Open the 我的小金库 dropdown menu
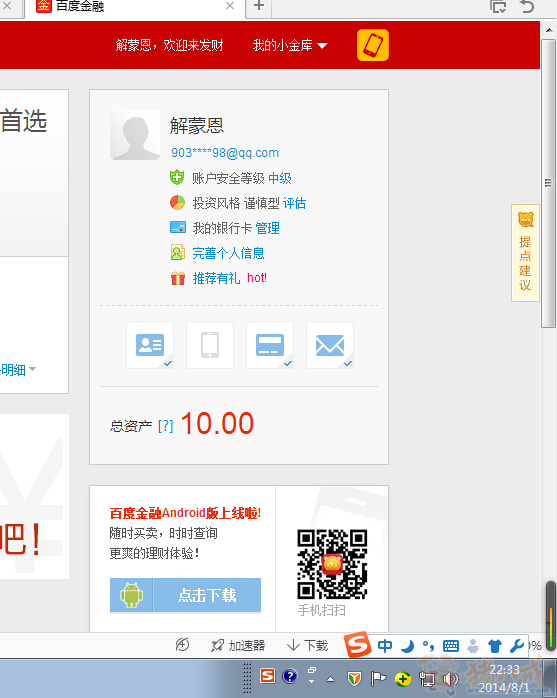Viewport: 557px width, 698px height. coord(290,45)
